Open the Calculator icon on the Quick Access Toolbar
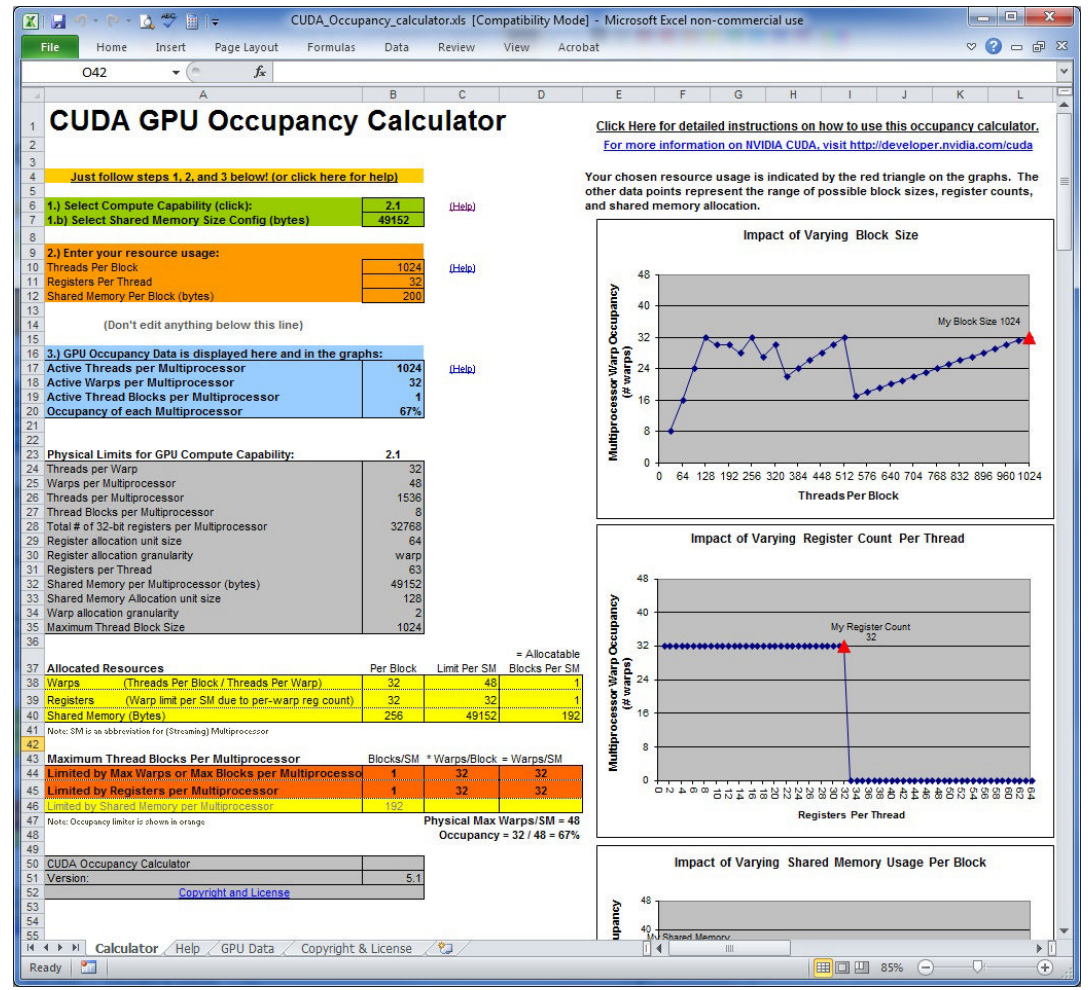Screen dimensions: 1092x990 pyautogui.click(x=192, y=22)
